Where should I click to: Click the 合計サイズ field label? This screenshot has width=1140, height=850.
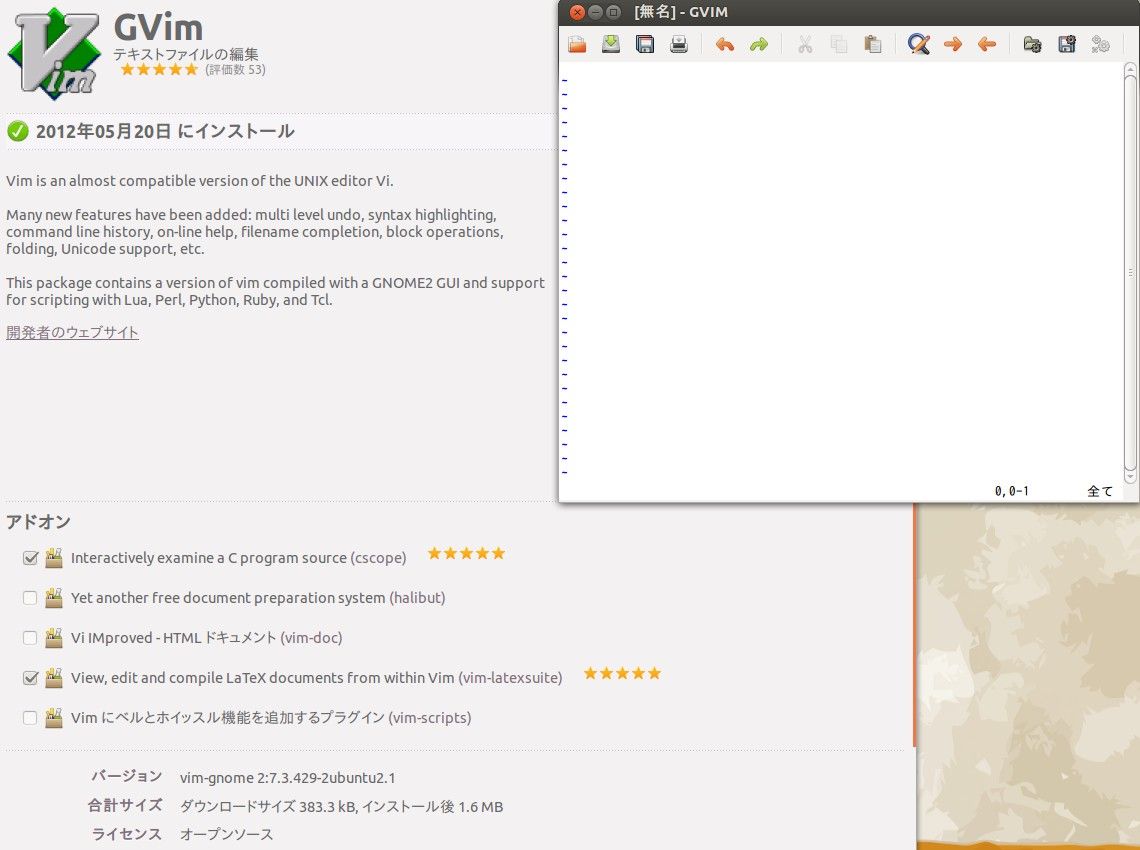click(125, 805)
